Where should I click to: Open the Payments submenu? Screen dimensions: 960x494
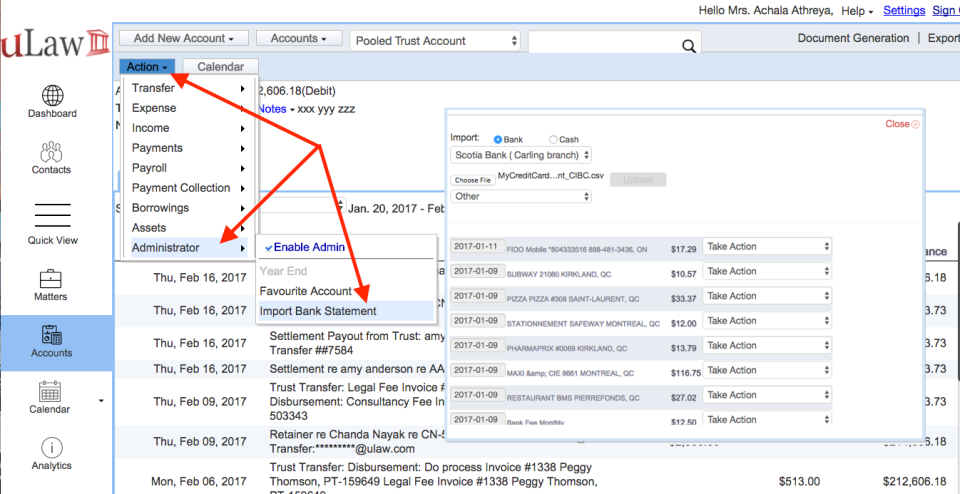point(189,148)
